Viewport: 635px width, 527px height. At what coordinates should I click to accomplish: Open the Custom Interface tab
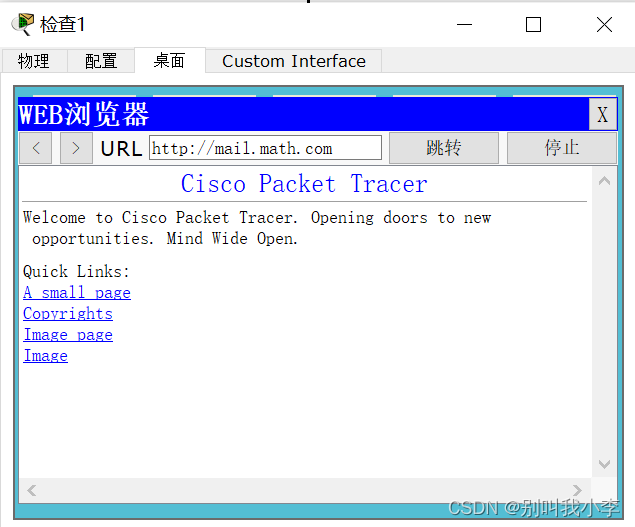click(294, 61)
